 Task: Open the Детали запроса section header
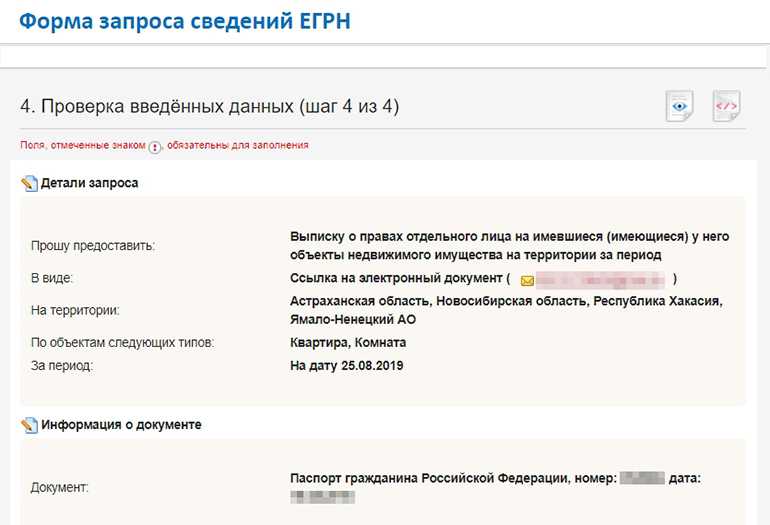point(89,184)
